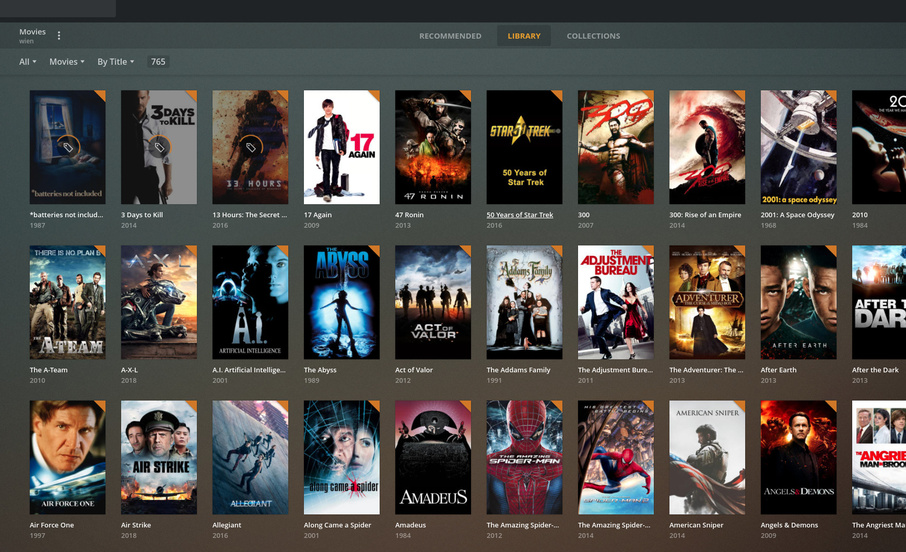Open The Amazing Spider-Man 2012 poster
906x552 pixels.
click(524, 457)
